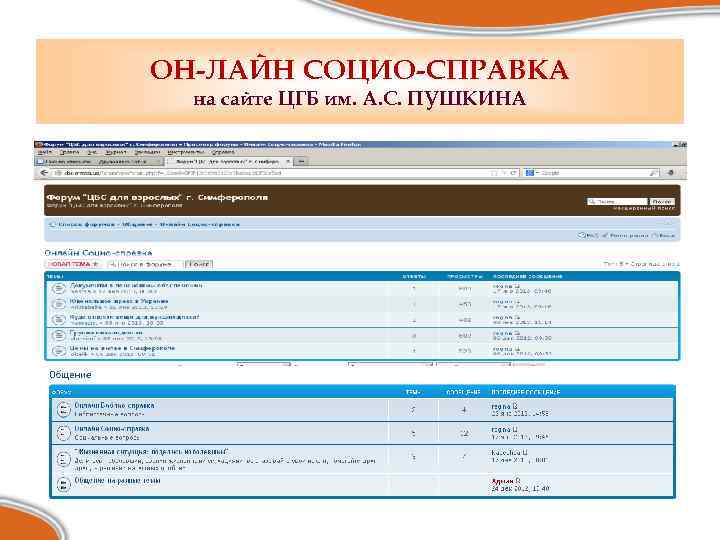Viewport: 720px width, 540px height.
Task: Open Жизненная ситуация forum
Action: pos(152,452)
